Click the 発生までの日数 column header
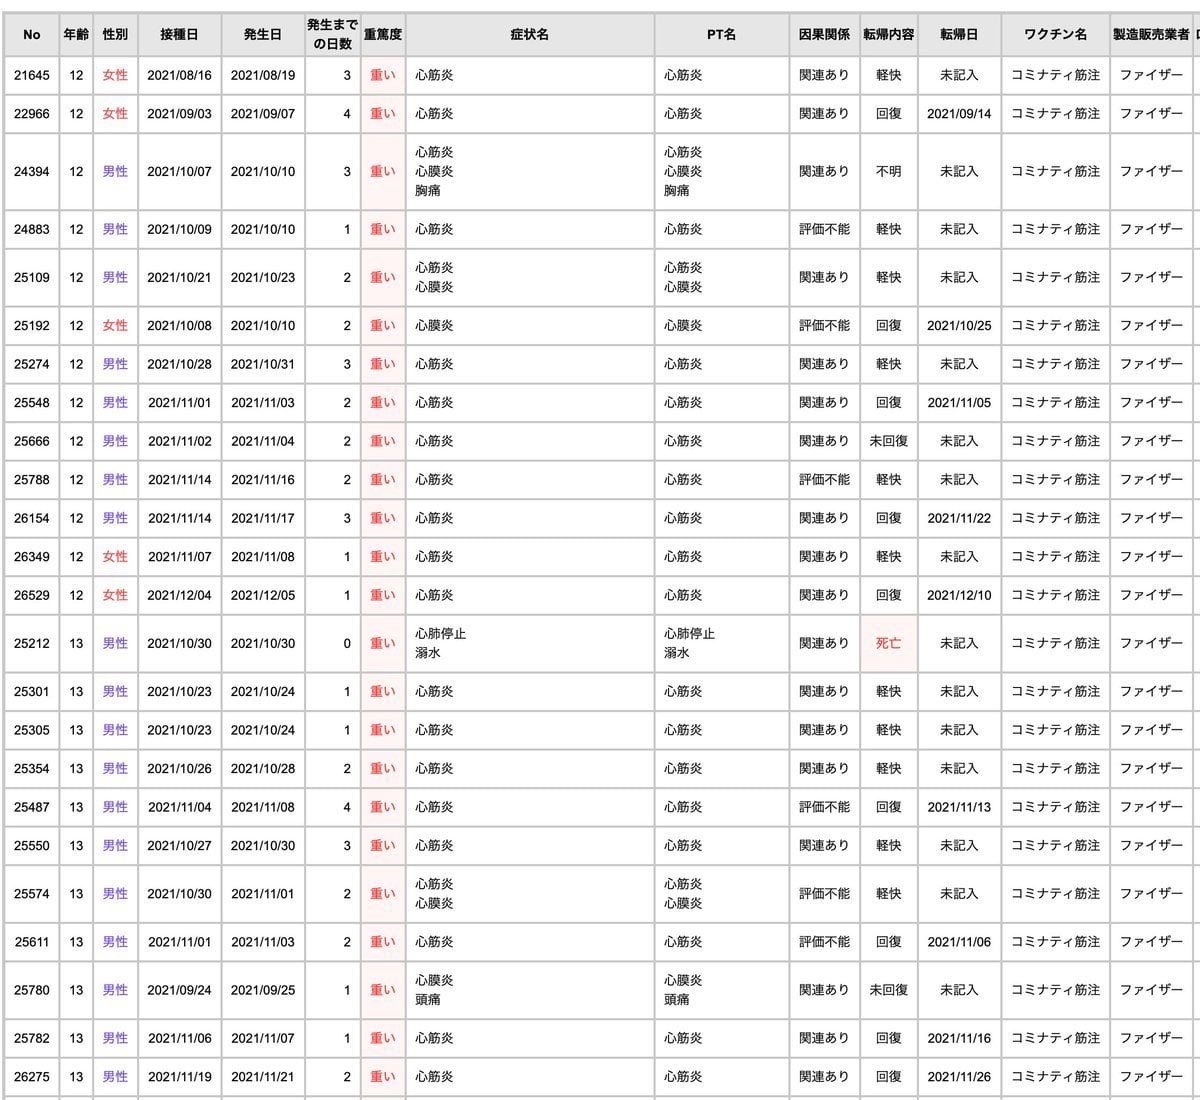 point(332,35)
